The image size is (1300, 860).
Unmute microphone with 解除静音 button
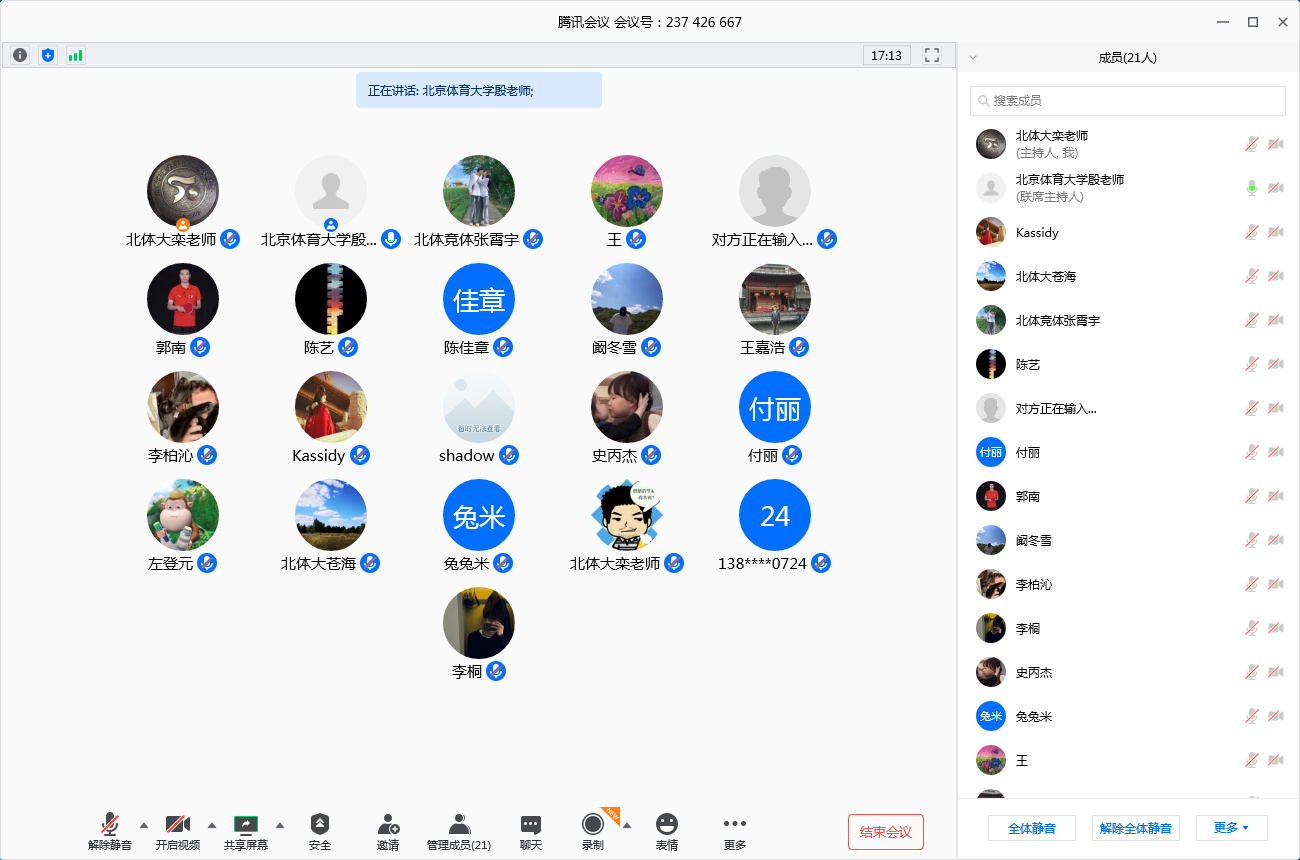(110, 831)
